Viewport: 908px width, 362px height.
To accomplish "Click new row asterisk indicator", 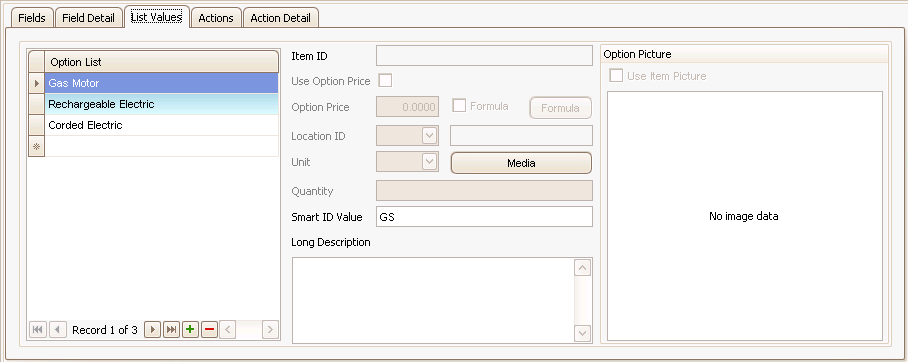I will (x=36, y=147).
